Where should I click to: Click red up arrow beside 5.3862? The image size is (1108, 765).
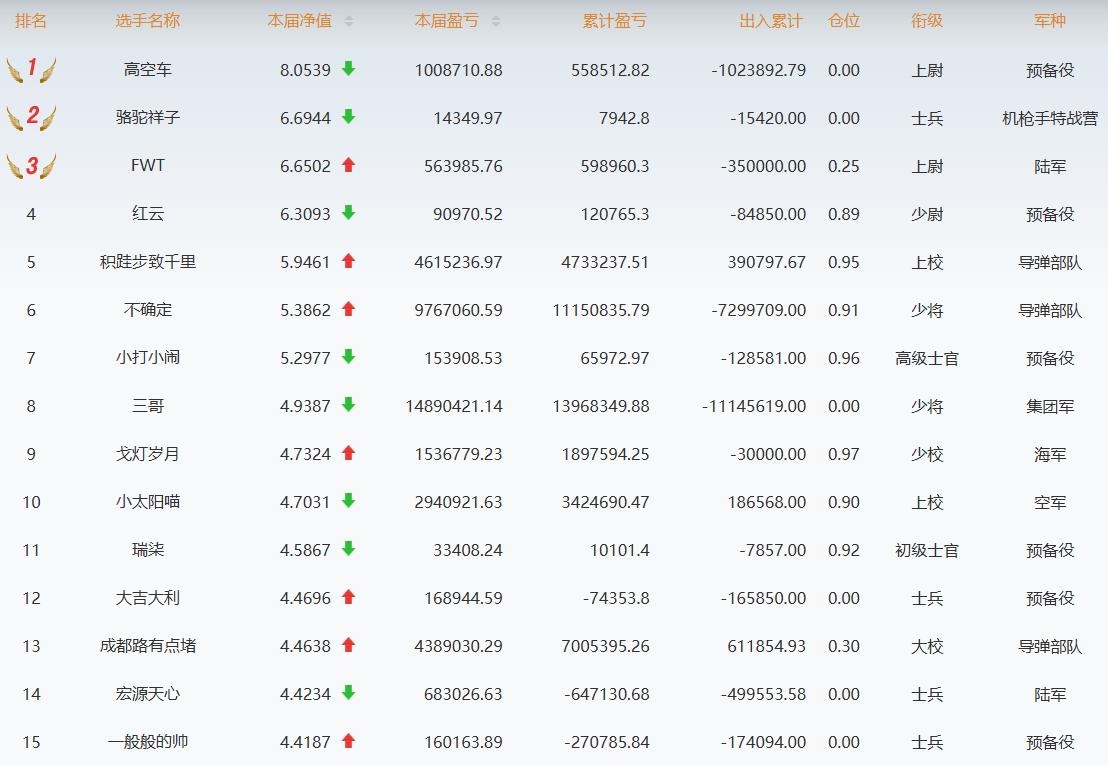(348, 309)
